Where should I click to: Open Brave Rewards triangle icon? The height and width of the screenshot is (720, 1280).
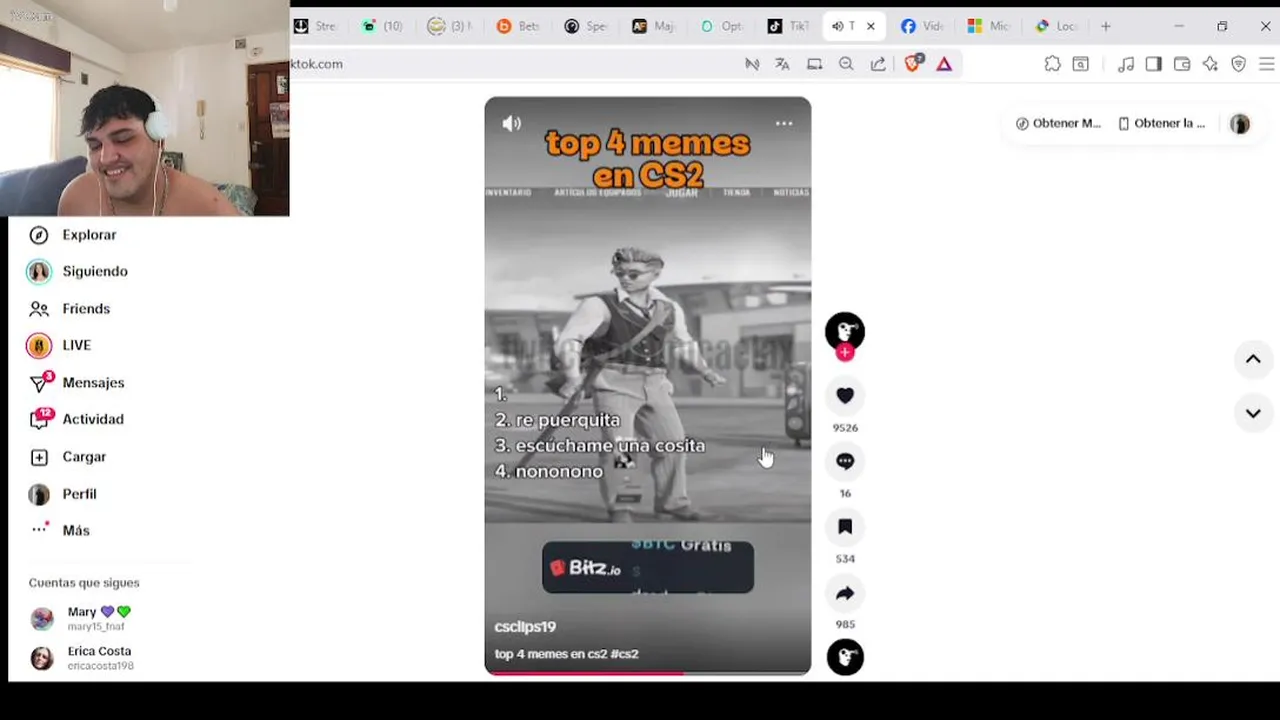tap(944, 64)
